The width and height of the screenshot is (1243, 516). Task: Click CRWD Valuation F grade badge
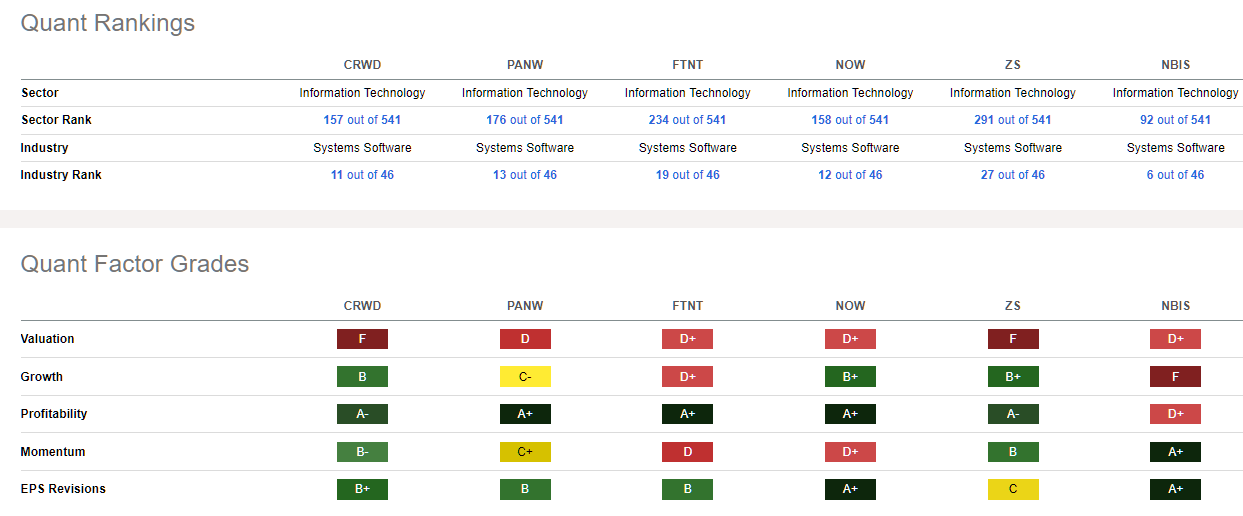(x=362, y=339)
